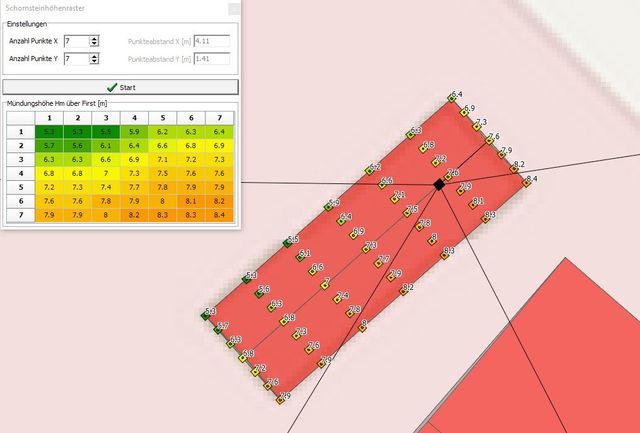Select table row header 7
The height and width of the screenshot is (433, 640).
point(21,215)
